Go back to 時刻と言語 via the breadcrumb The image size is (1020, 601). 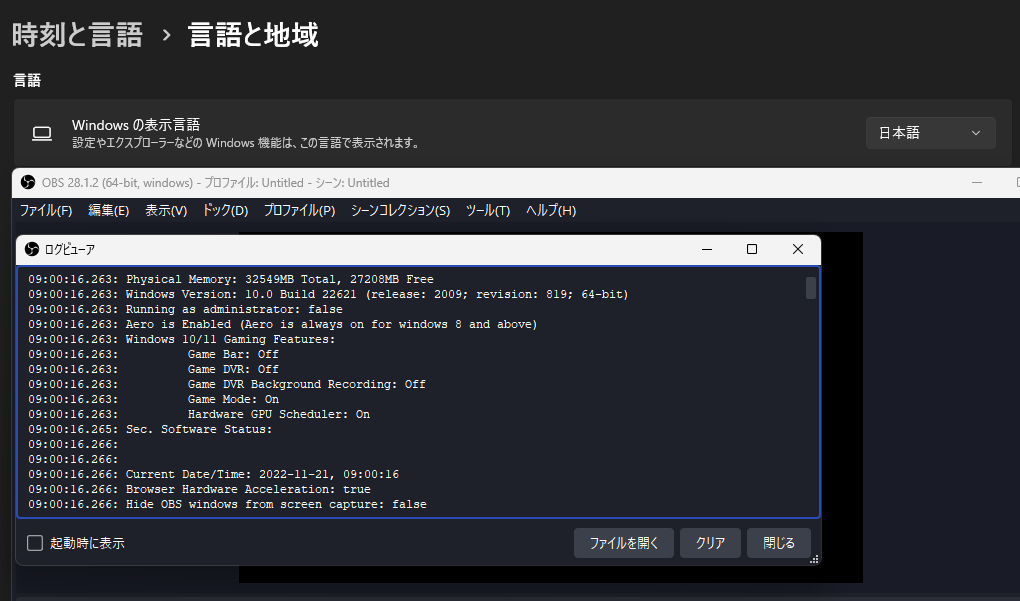click(77, 35)
